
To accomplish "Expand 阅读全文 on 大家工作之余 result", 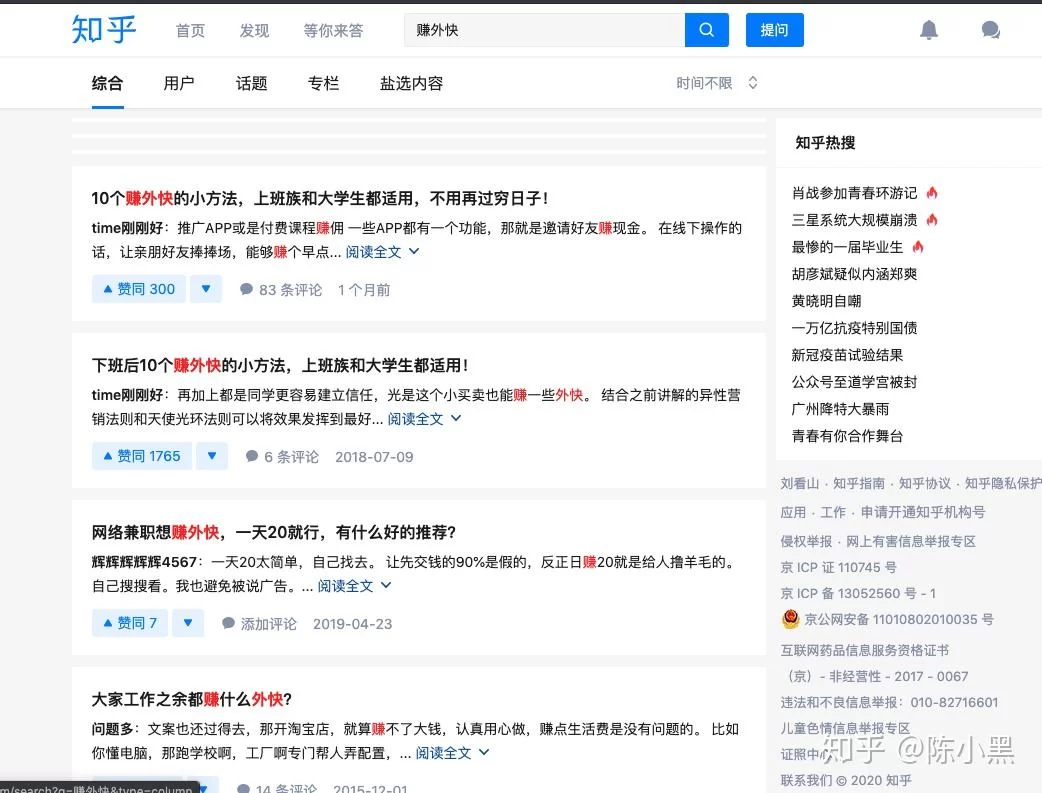I will [x=452, y=753].
